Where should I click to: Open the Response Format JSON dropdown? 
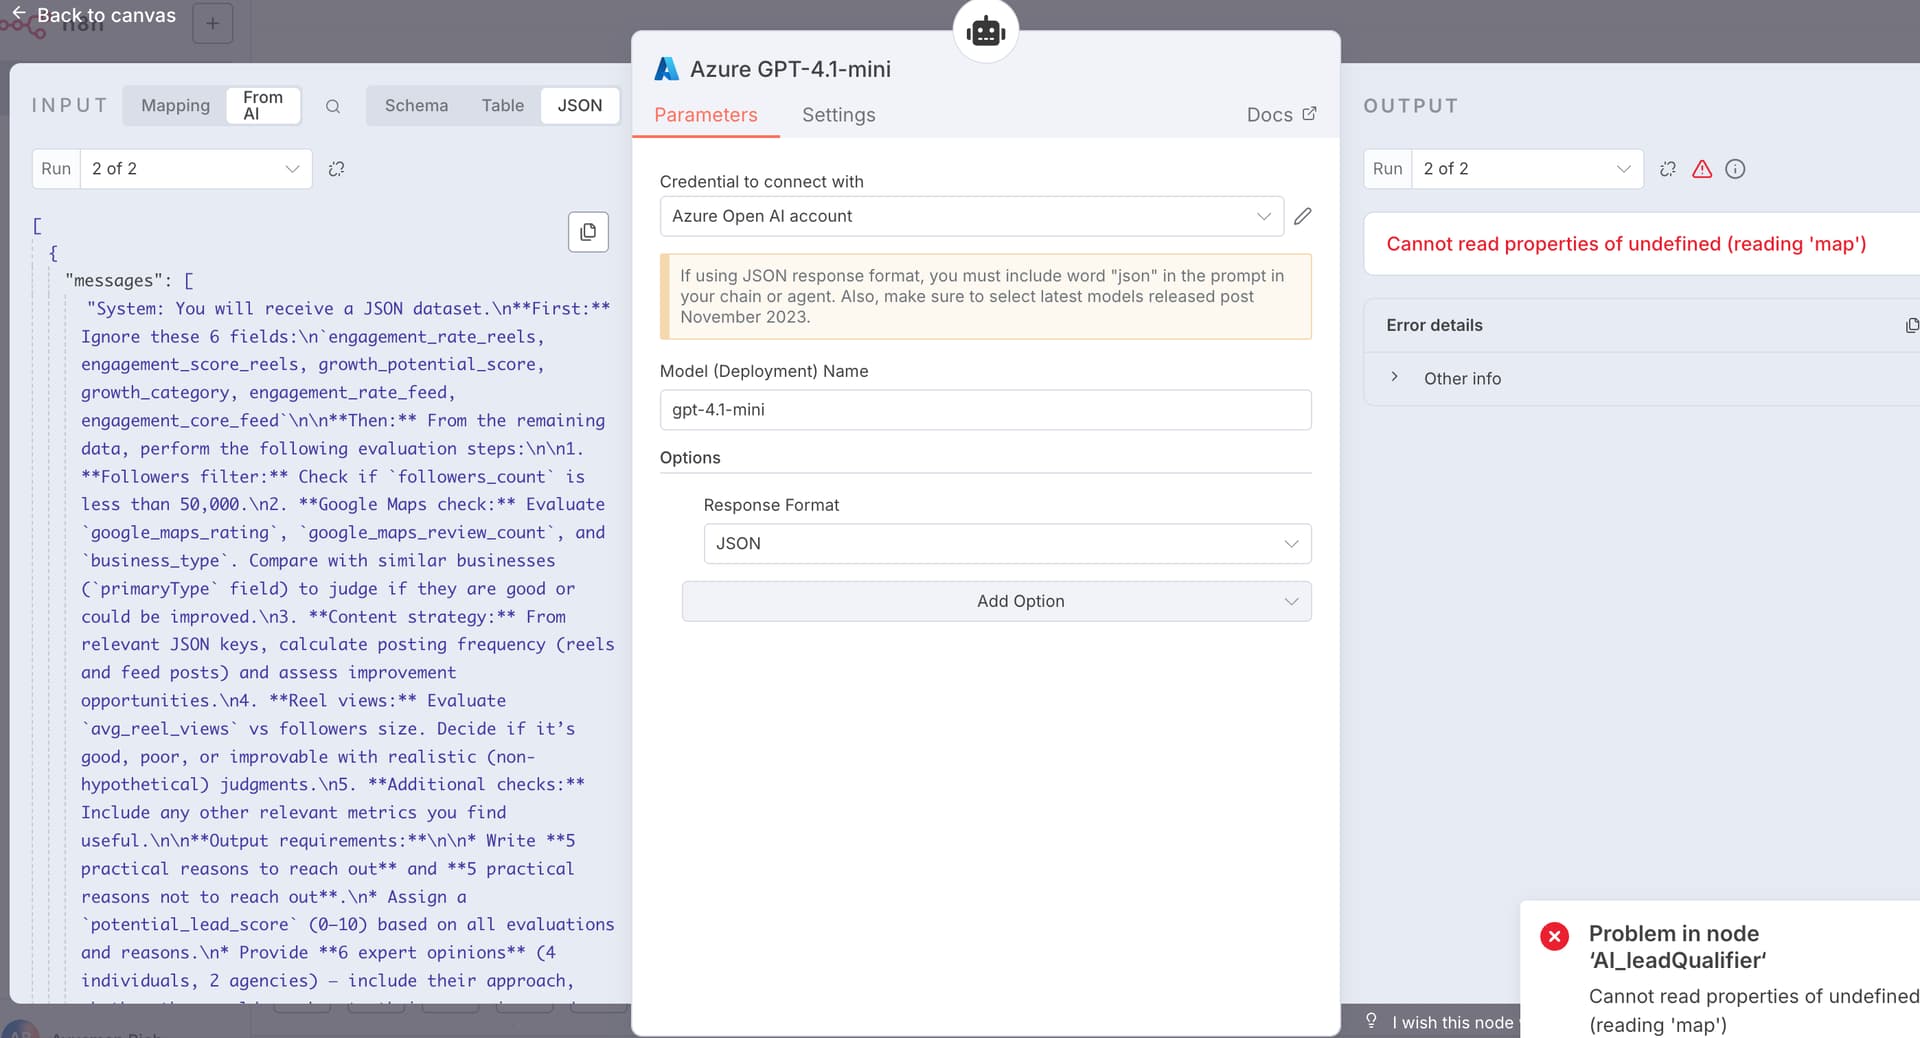click(x=1006, y=544)
